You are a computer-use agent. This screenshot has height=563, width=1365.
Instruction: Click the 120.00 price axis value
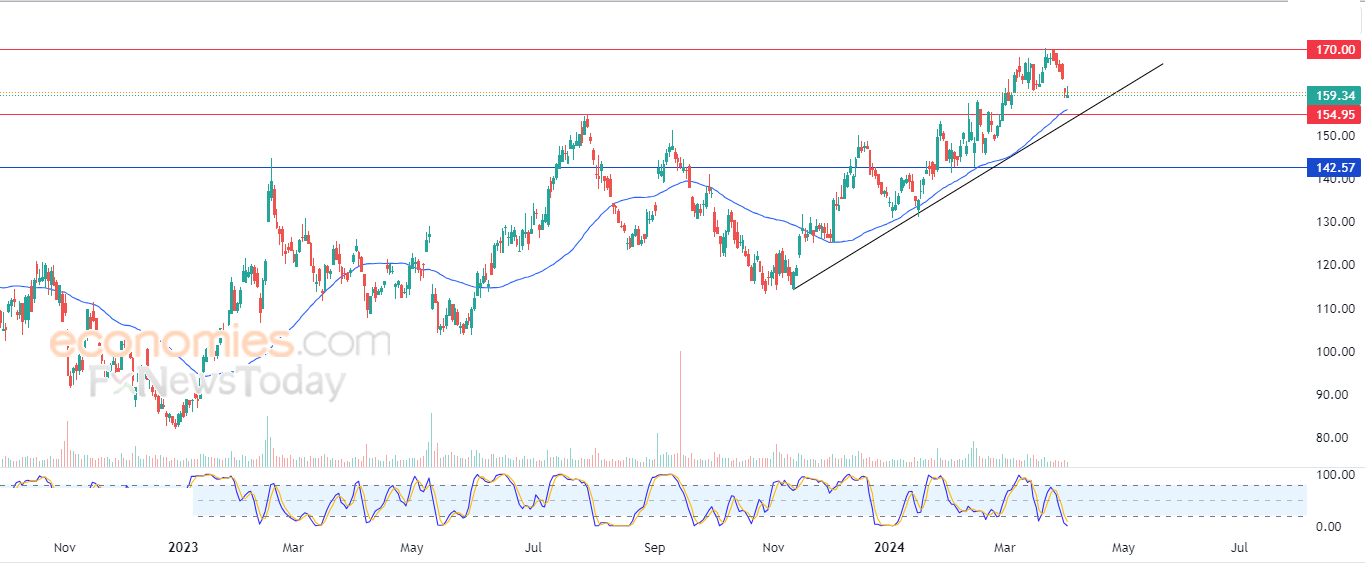tap(1336, 265)
